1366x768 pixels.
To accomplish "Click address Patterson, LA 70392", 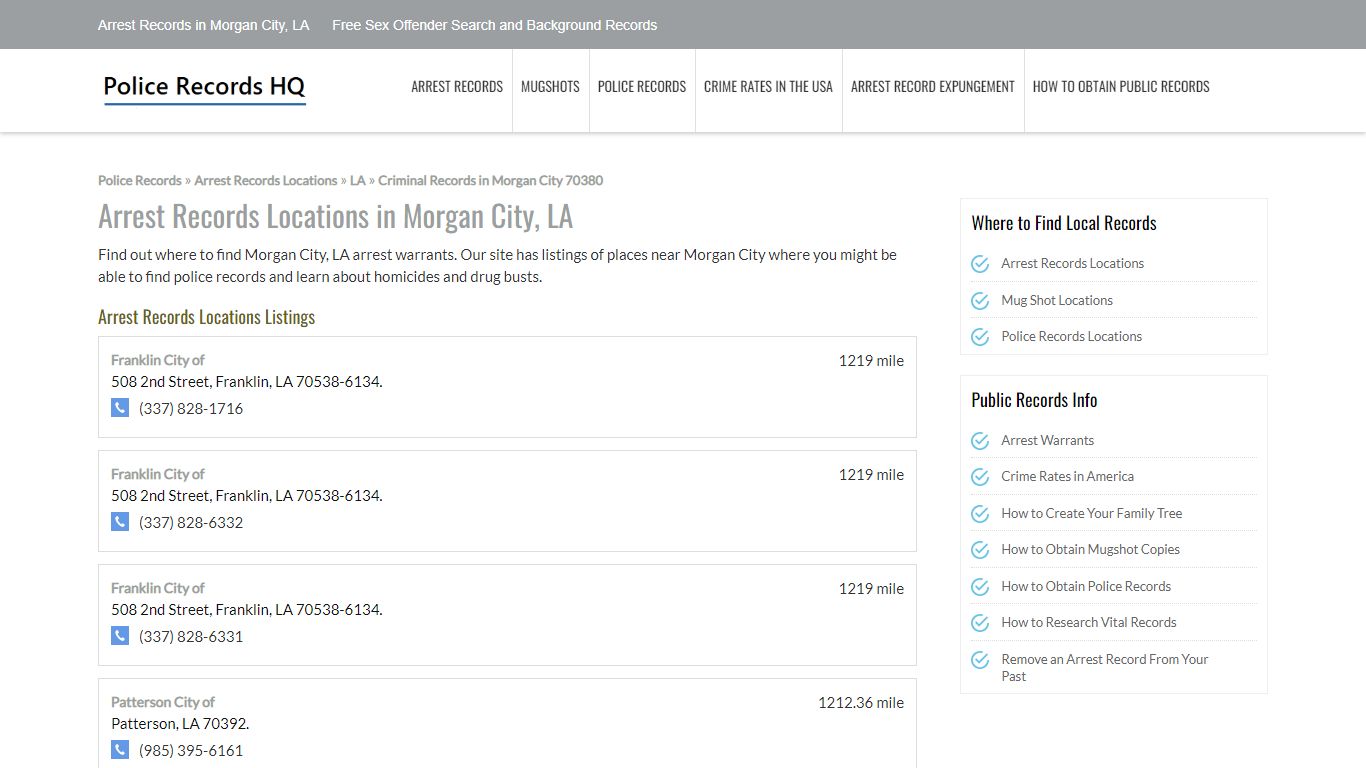I will click(180, 724).
